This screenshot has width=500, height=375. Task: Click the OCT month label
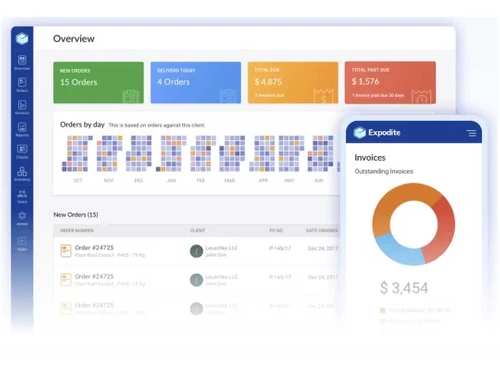[78, 180]
